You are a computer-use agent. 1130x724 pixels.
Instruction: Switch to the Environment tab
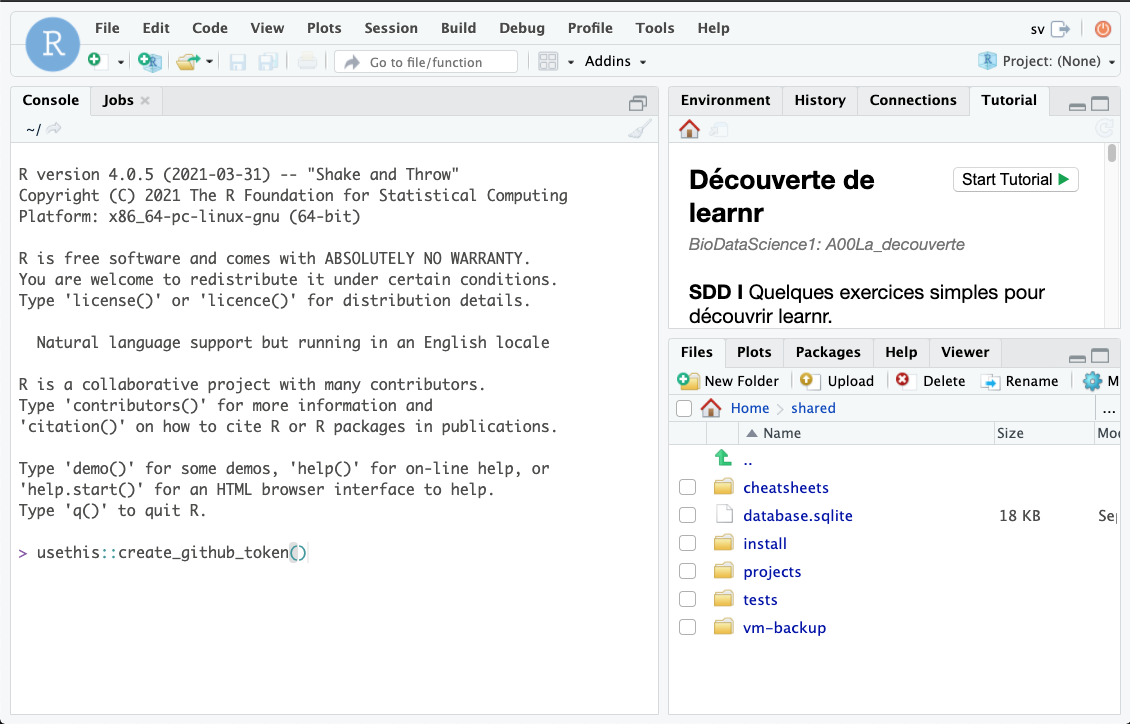point(726,100)
